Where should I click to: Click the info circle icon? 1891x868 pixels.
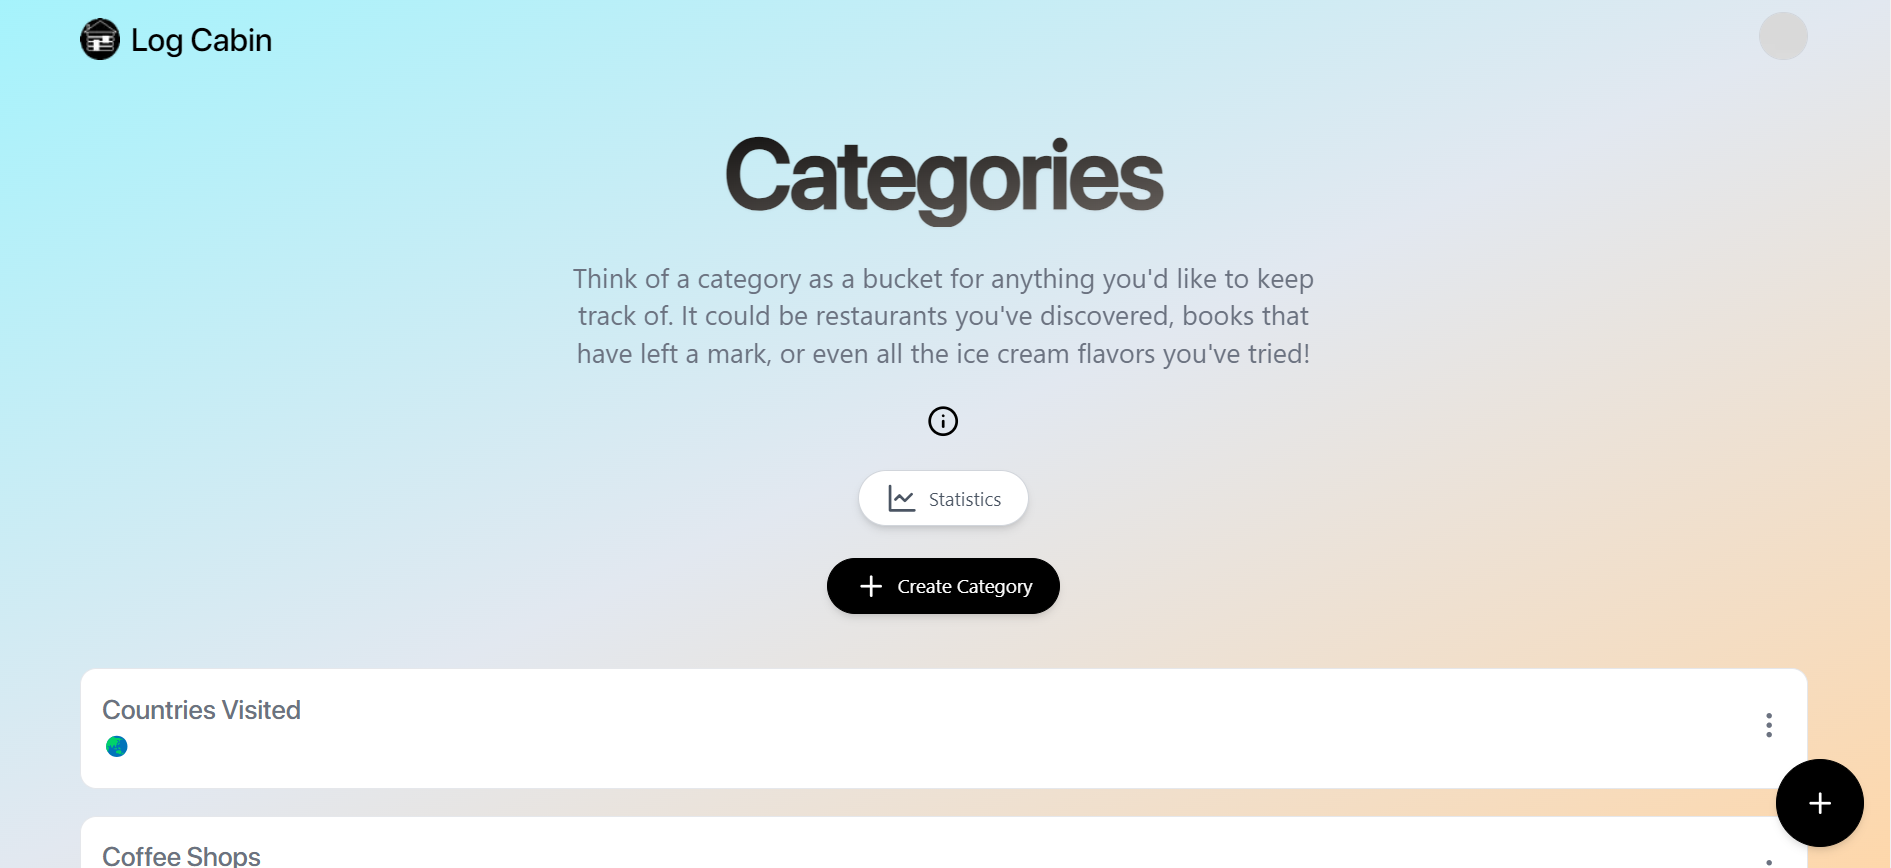click(x=943, y=421)
